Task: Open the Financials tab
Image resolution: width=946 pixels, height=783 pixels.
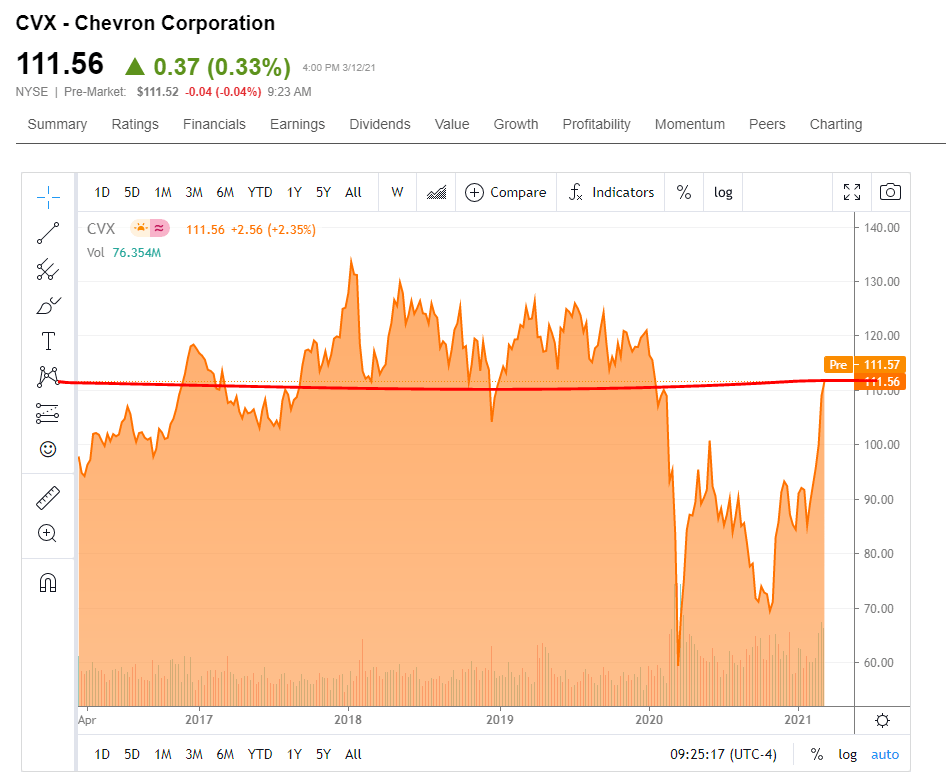Action: click(214, 124)
